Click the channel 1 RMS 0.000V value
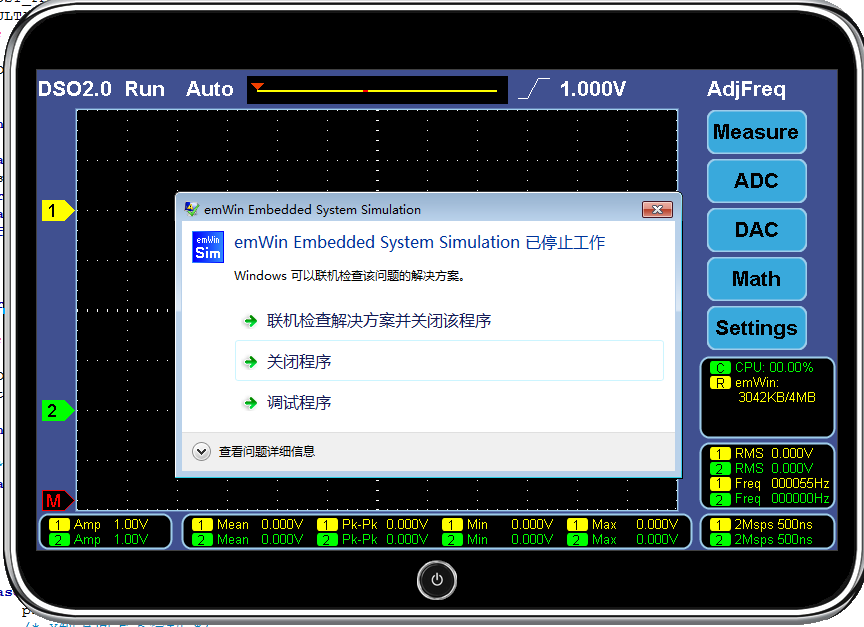The image size is (864, 627). click(x=792, y=453)
